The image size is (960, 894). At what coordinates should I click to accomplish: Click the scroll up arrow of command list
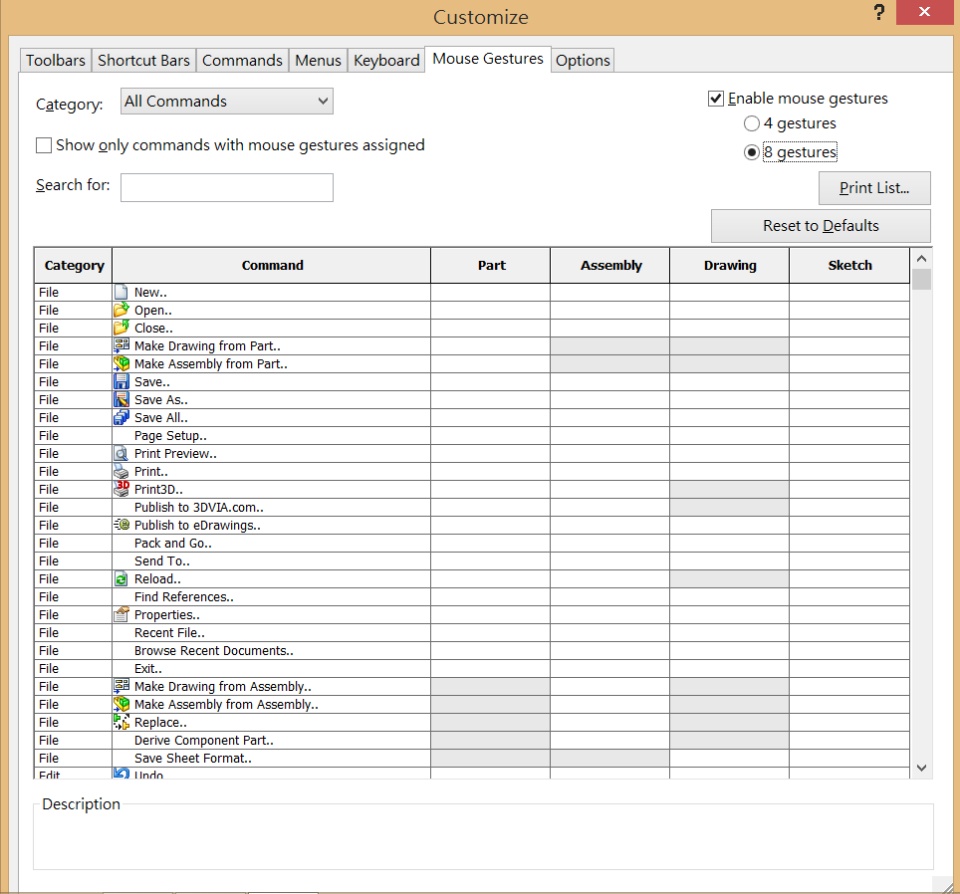click(921, 259)
